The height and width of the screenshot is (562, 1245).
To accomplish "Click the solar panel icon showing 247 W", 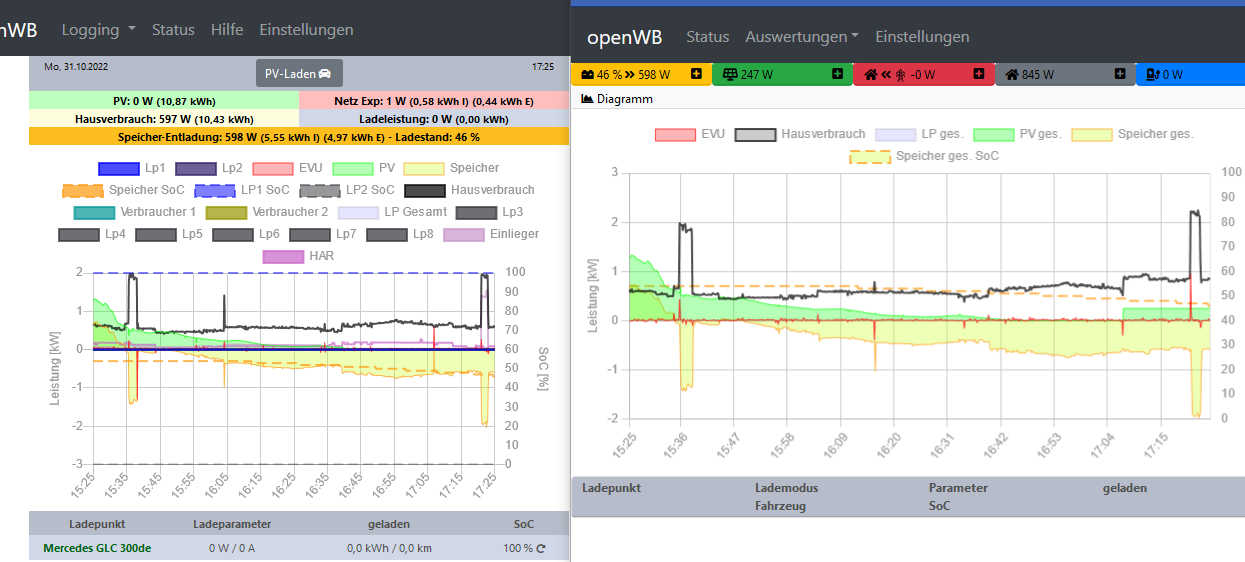I will pyautogui.click(x=731, y=74).
